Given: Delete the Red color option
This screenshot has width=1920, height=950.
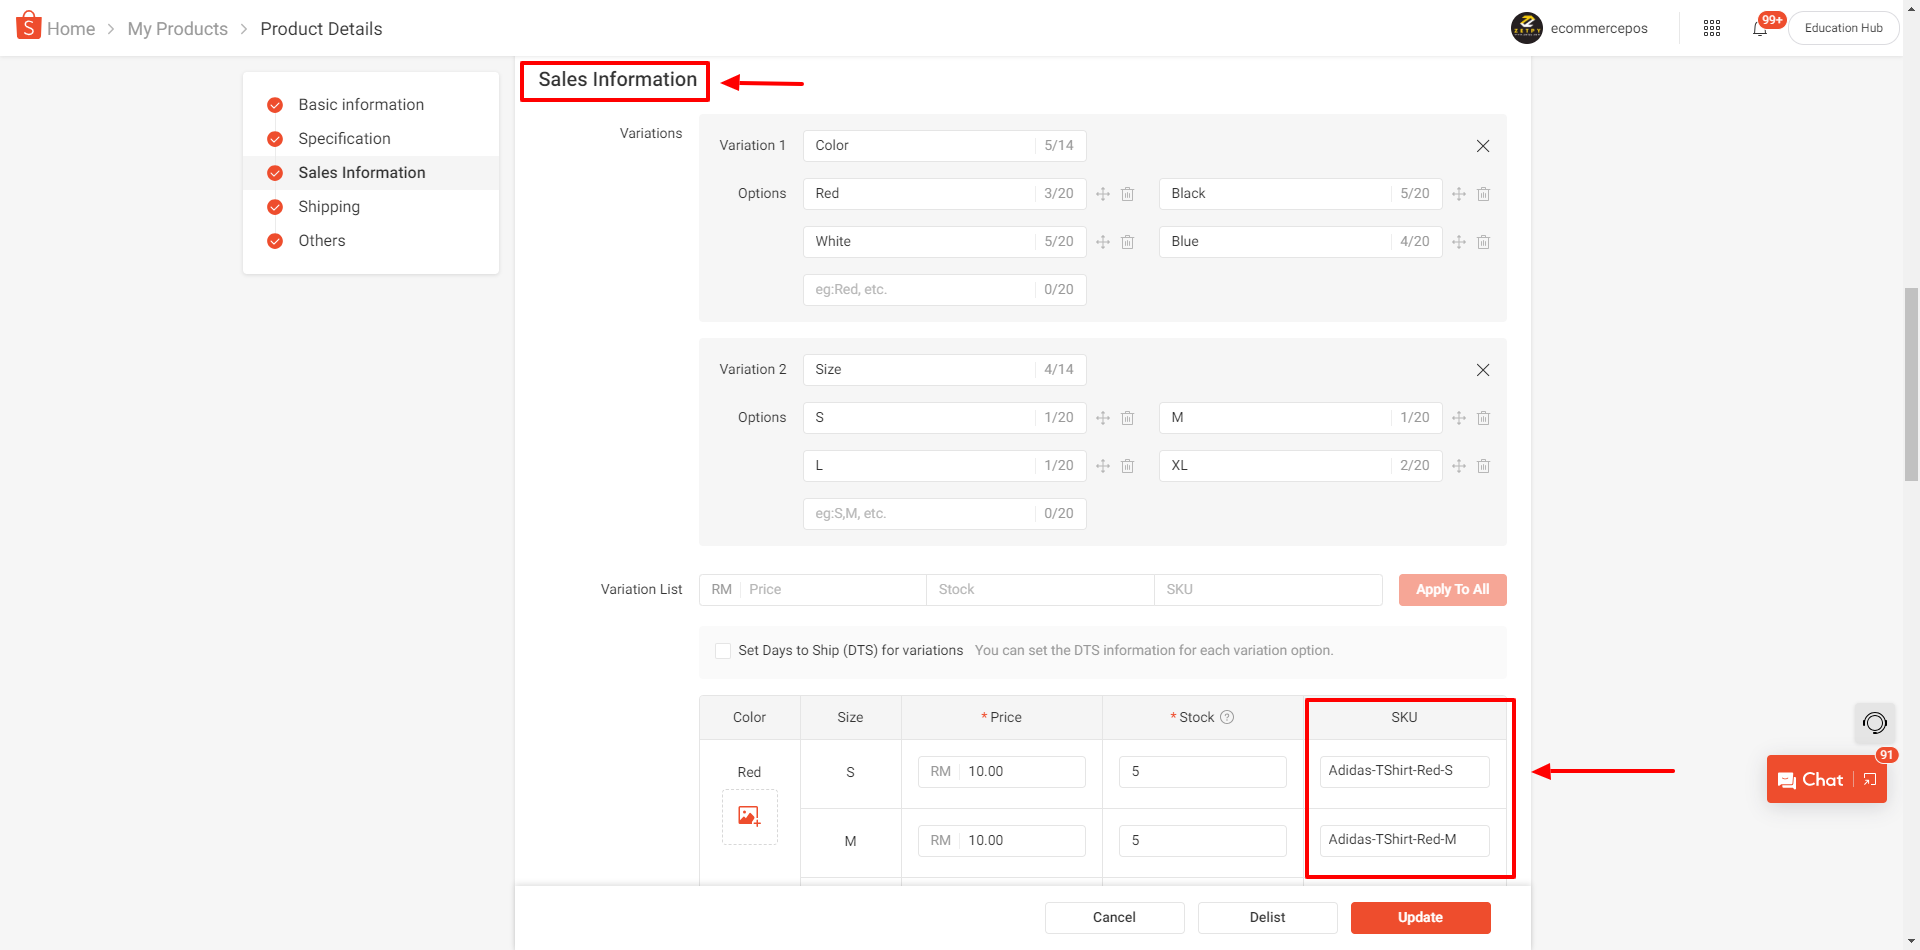Looking at the screenshot, I should [1127, 194].
